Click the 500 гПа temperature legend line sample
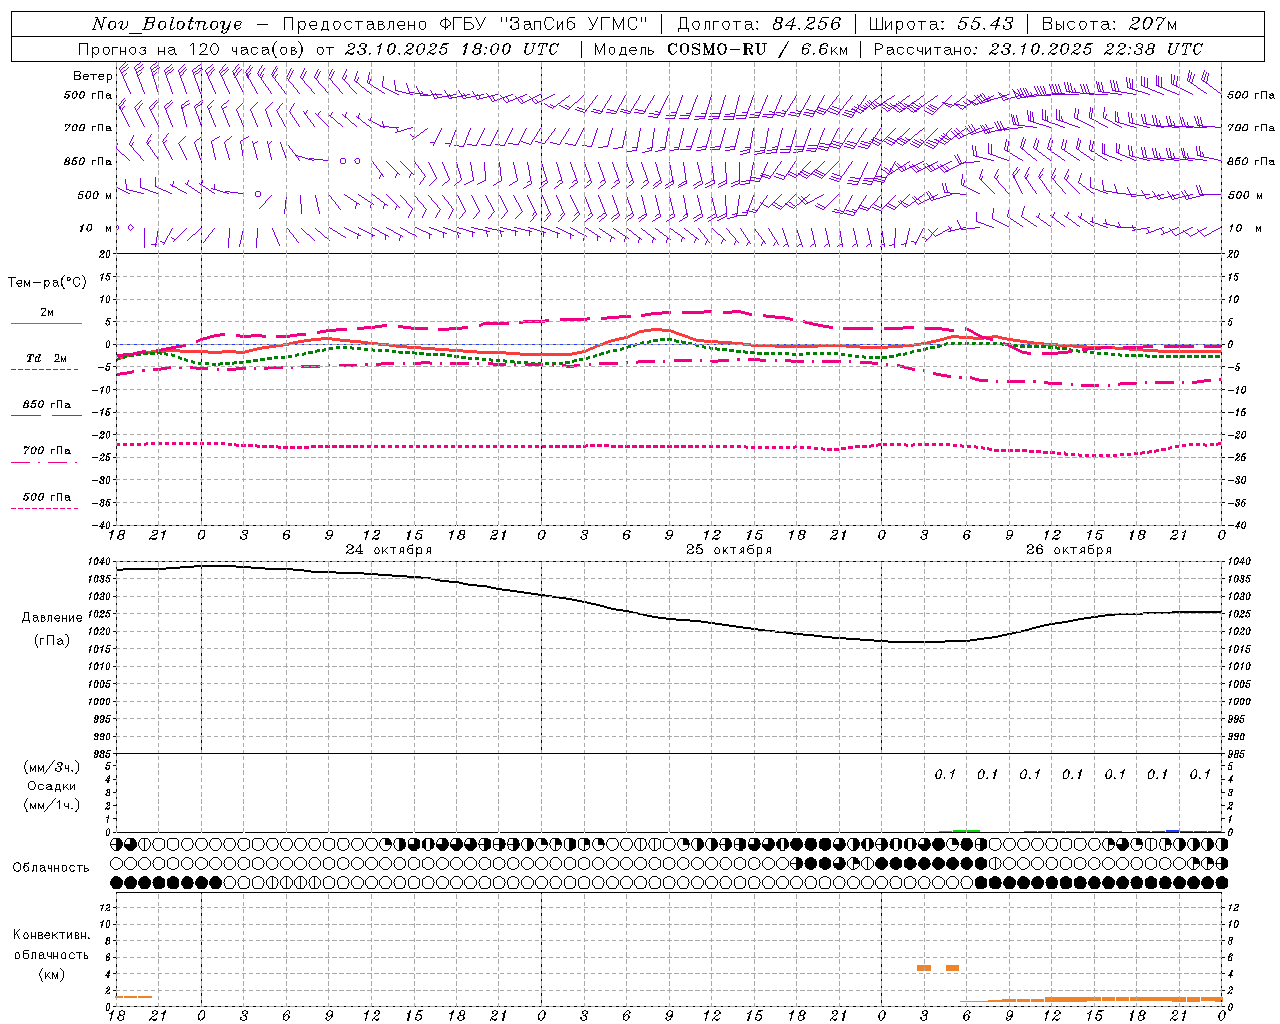 pos(44,508)
